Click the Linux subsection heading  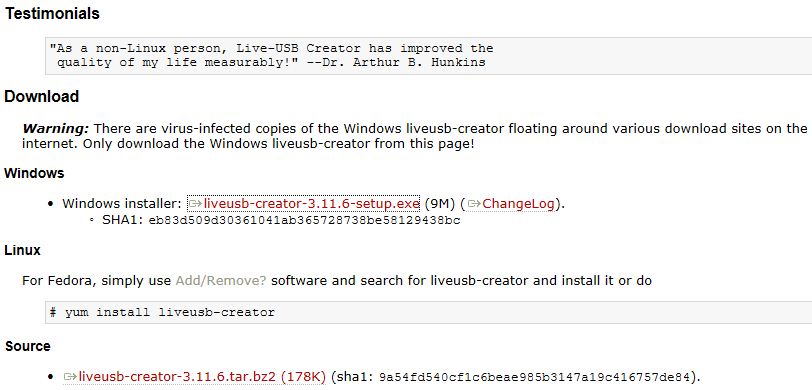click(22, 250)
